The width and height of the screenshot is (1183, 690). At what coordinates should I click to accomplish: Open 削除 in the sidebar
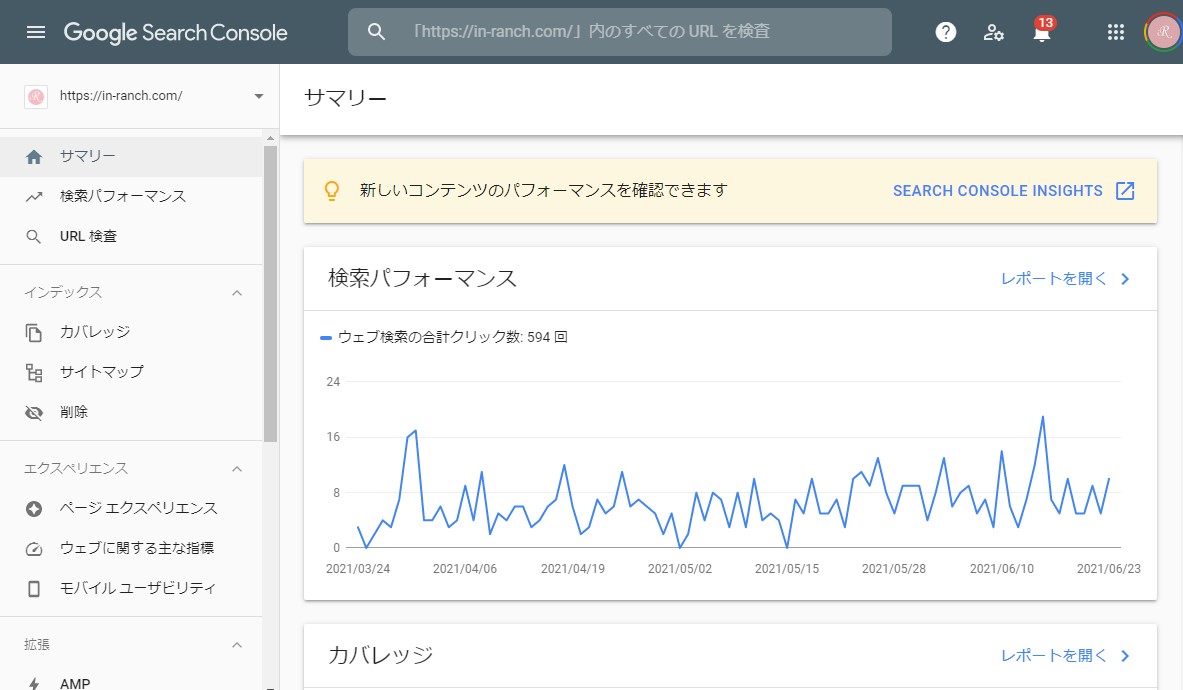tap(131, 412)
